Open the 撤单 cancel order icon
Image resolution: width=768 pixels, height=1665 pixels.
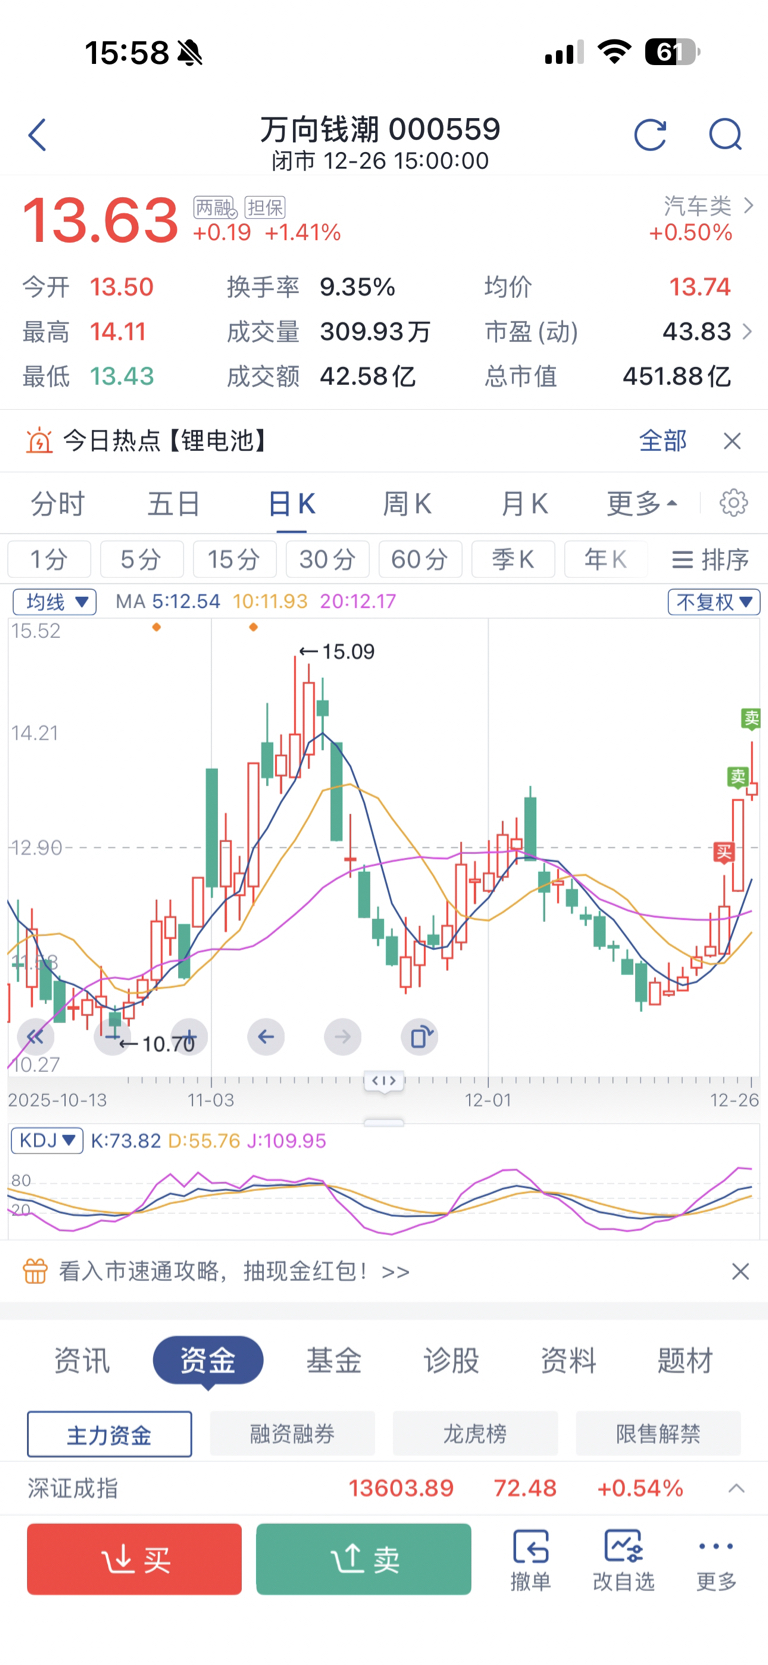[x=530, y=1559]
